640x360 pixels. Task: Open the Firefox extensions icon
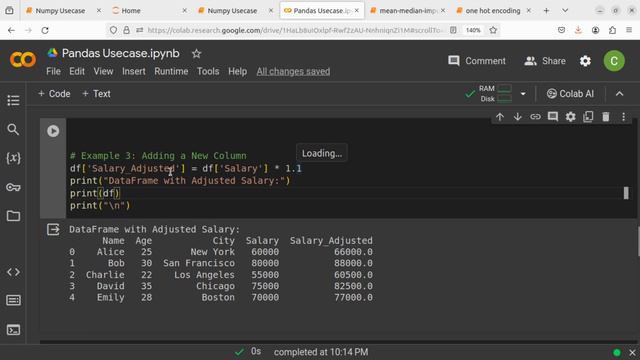pos(612,30)
